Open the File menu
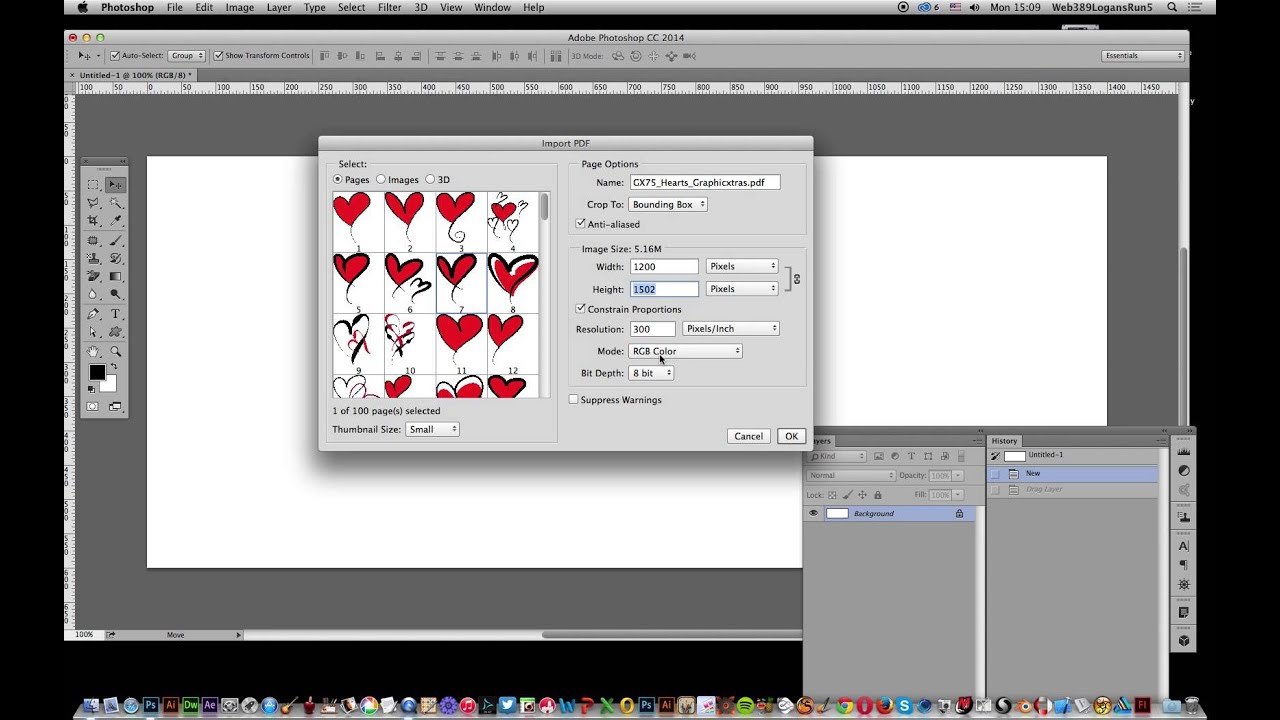The width and height of the screenshot is (1280, 720). [174, 8]
